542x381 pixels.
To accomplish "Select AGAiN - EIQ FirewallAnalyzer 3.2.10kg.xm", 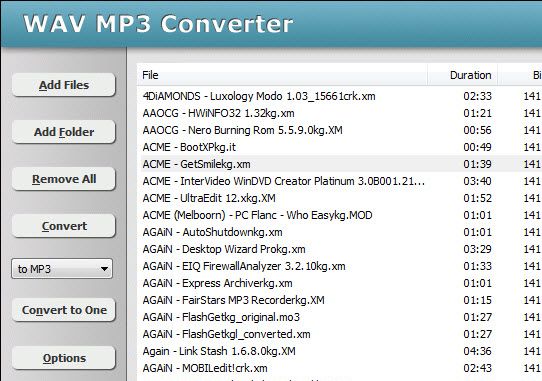I will 244,266.
